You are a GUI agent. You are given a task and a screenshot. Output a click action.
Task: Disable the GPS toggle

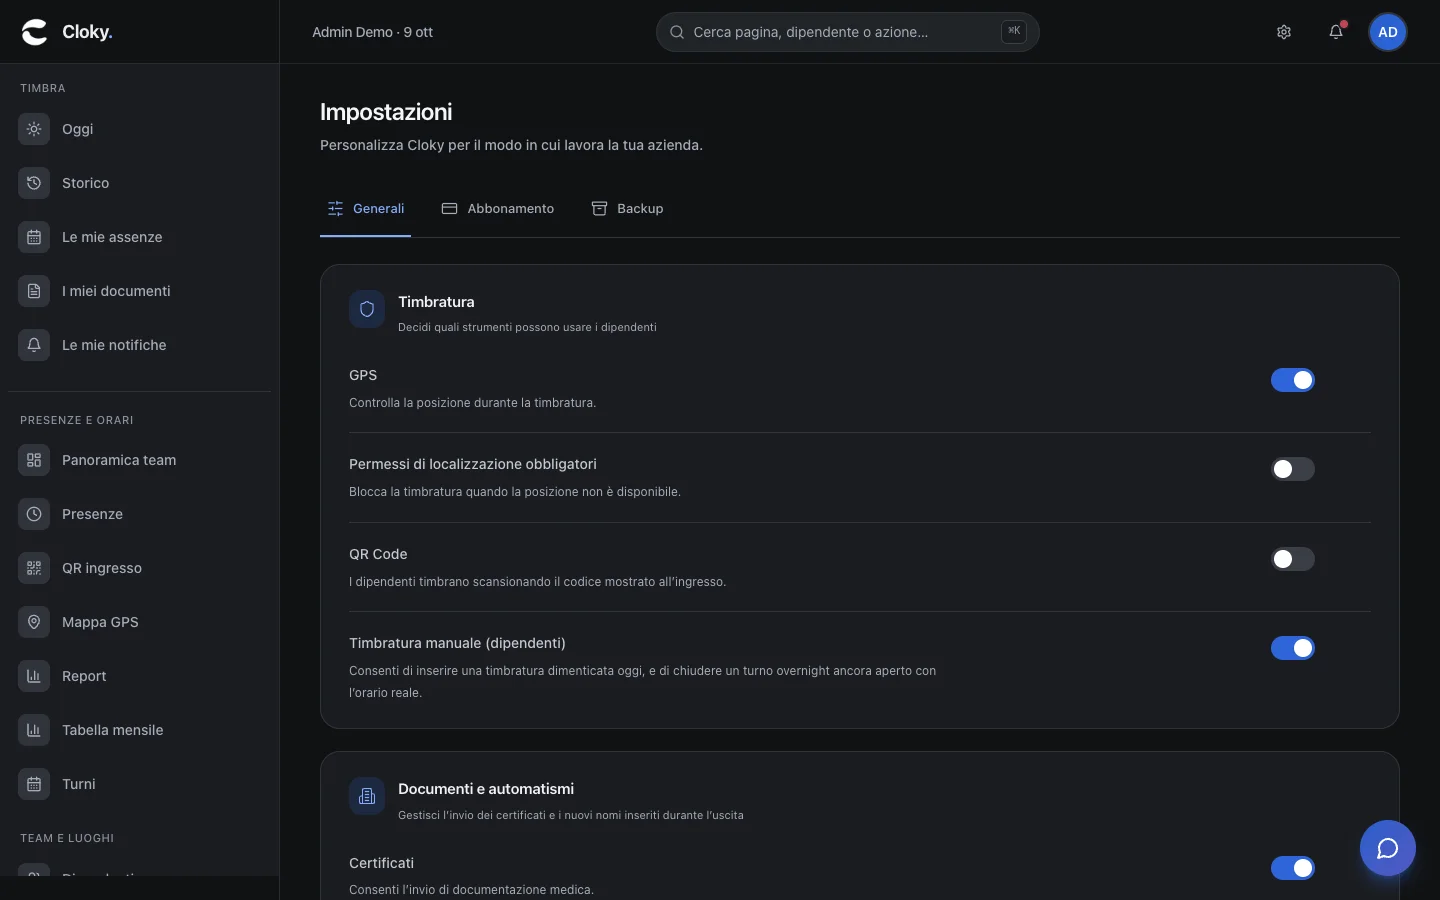pos(1293,380)
